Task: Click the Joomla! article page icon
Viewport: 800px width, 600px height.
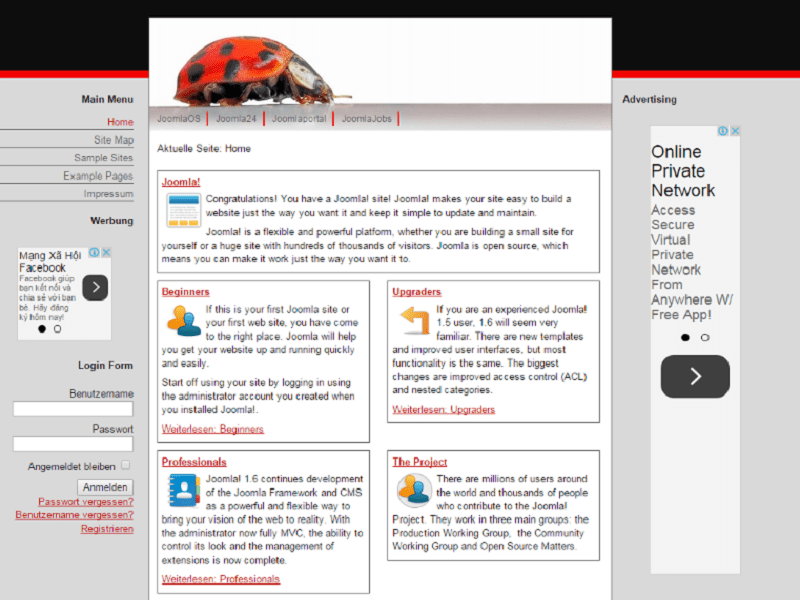Action: [x=184, y=210]
